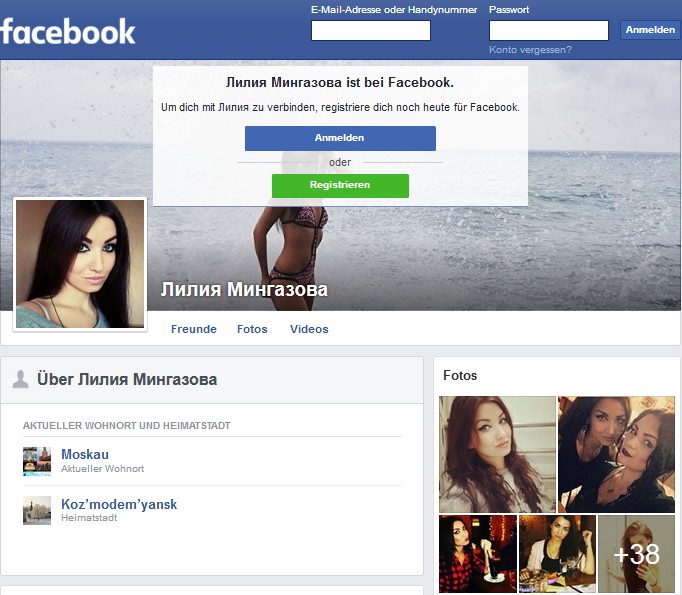
Task: Click the Moskau city thumbnail icon
Action: click(x=37, y=461)
